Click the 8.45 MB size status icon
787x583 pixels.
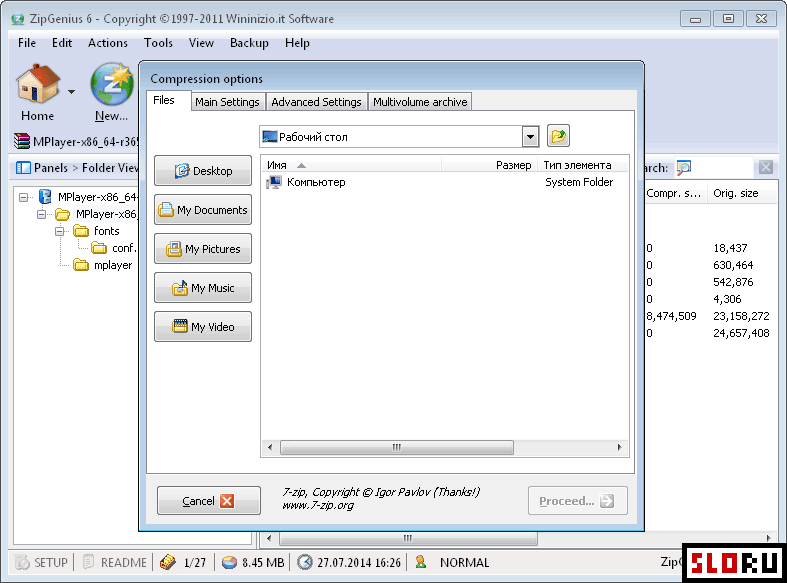229,562
